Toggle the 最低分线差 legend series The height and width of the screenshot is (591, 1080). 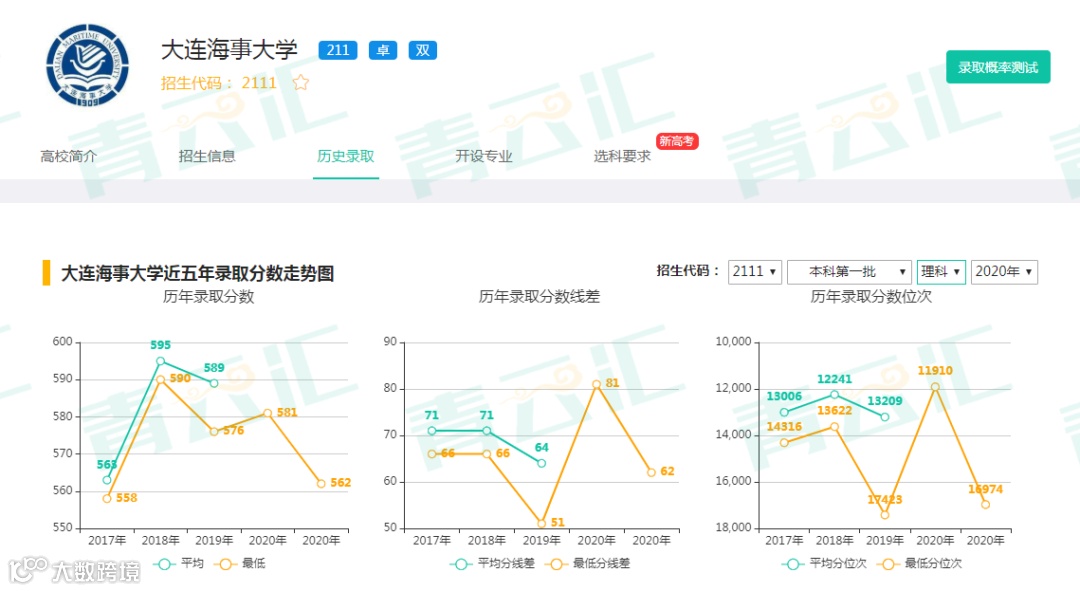tap(588, 563)
